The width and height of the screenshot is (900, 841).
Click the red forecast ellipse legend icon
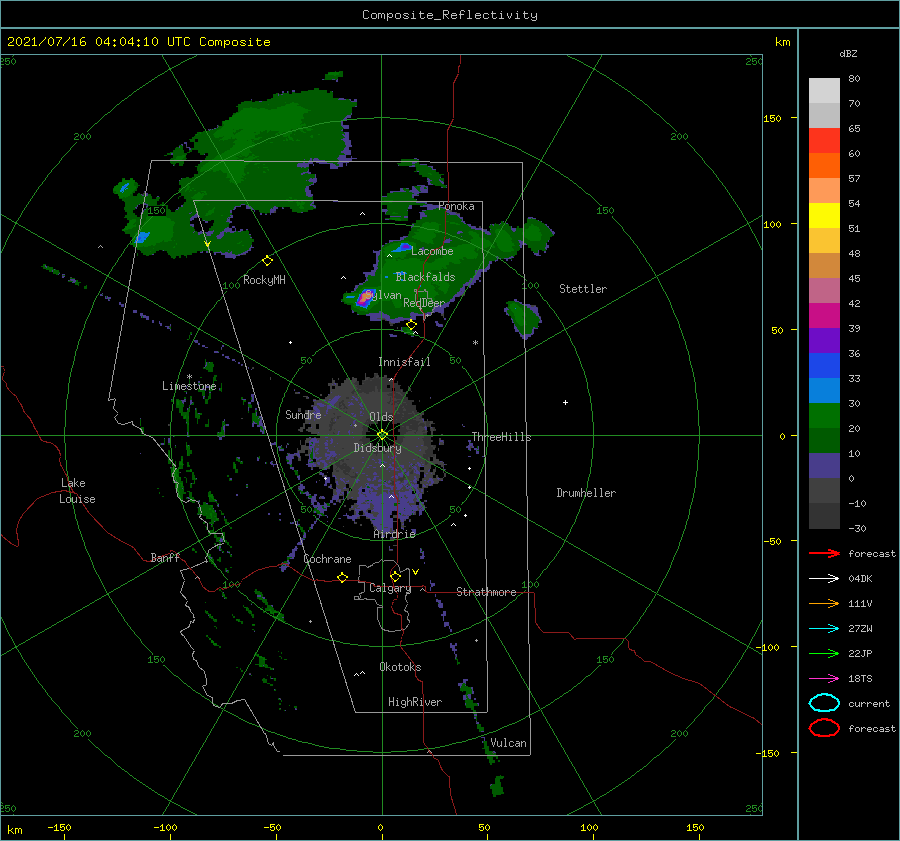[824, 728]
